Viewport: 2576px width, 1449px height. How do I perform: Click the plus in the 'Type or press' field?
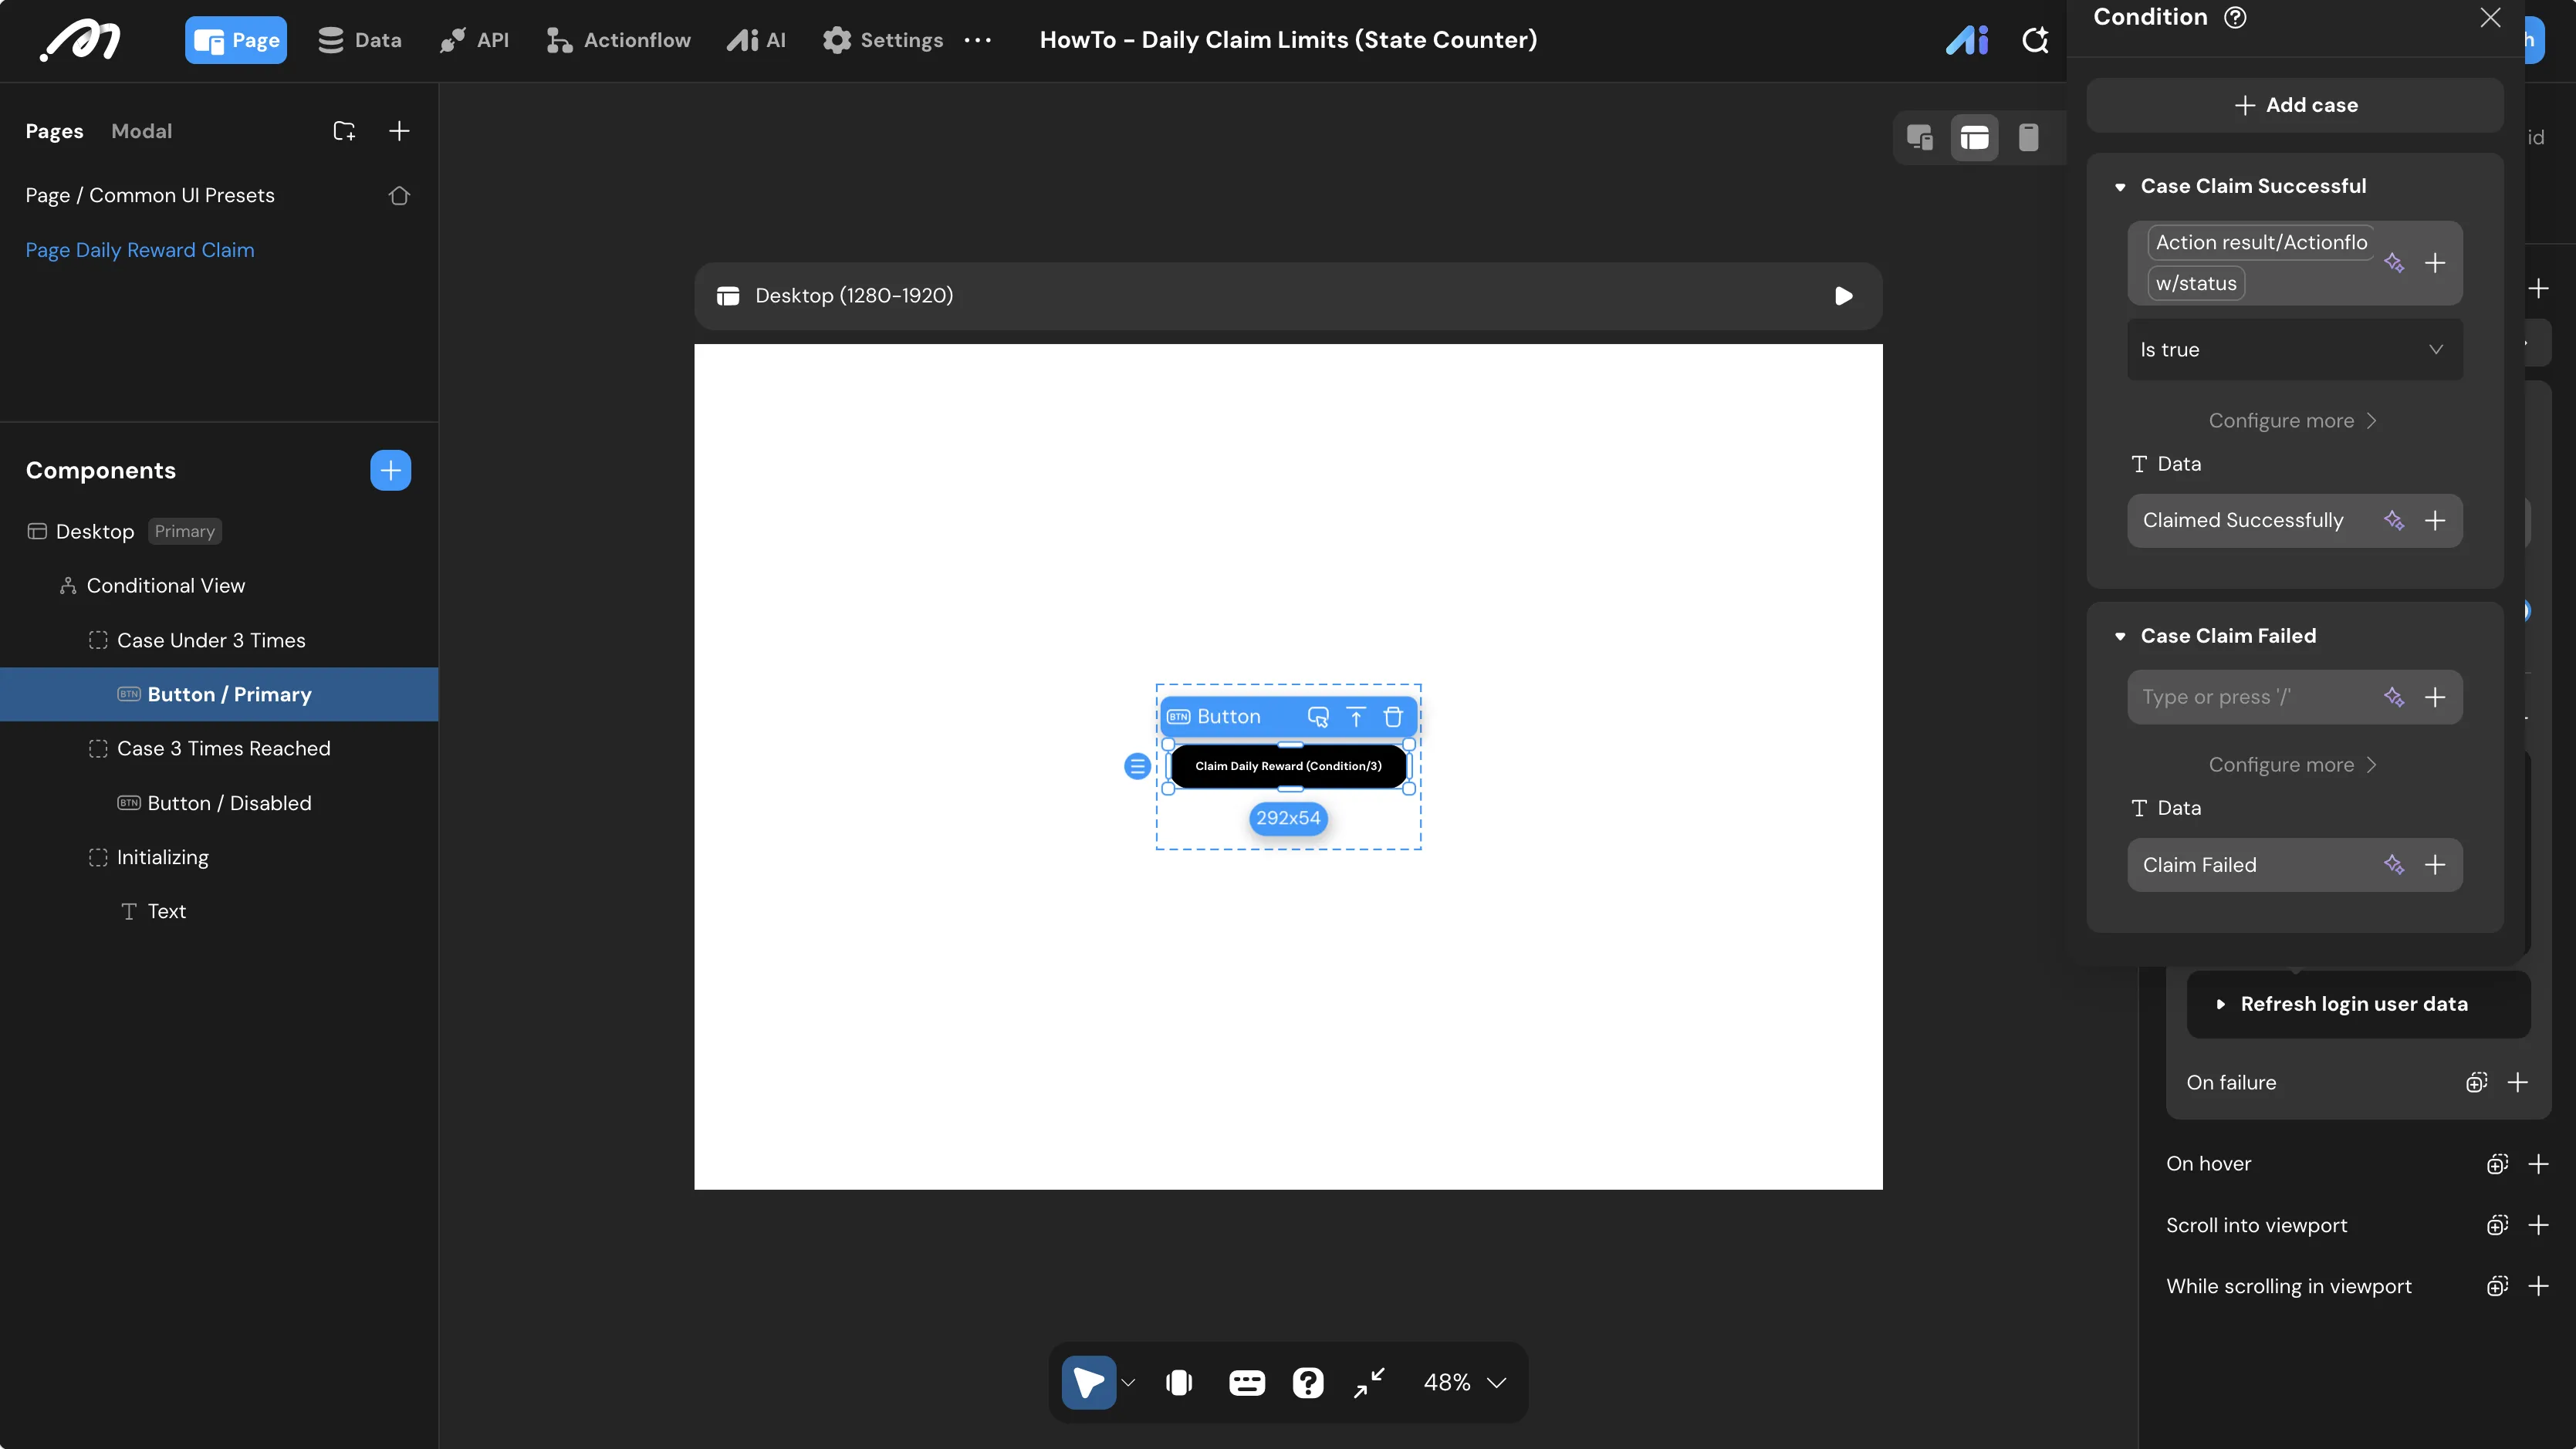(x=2435, y=697)
